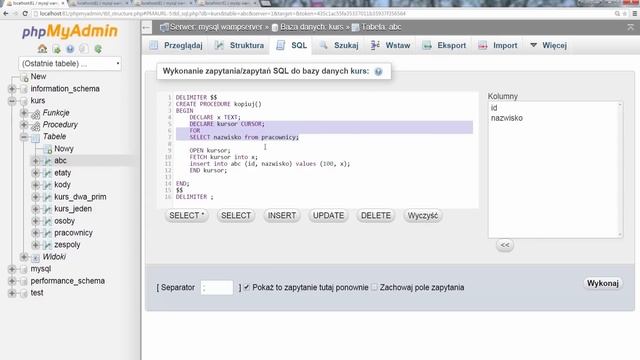Click the pracownicy table icon in tree

pos(48,233)
